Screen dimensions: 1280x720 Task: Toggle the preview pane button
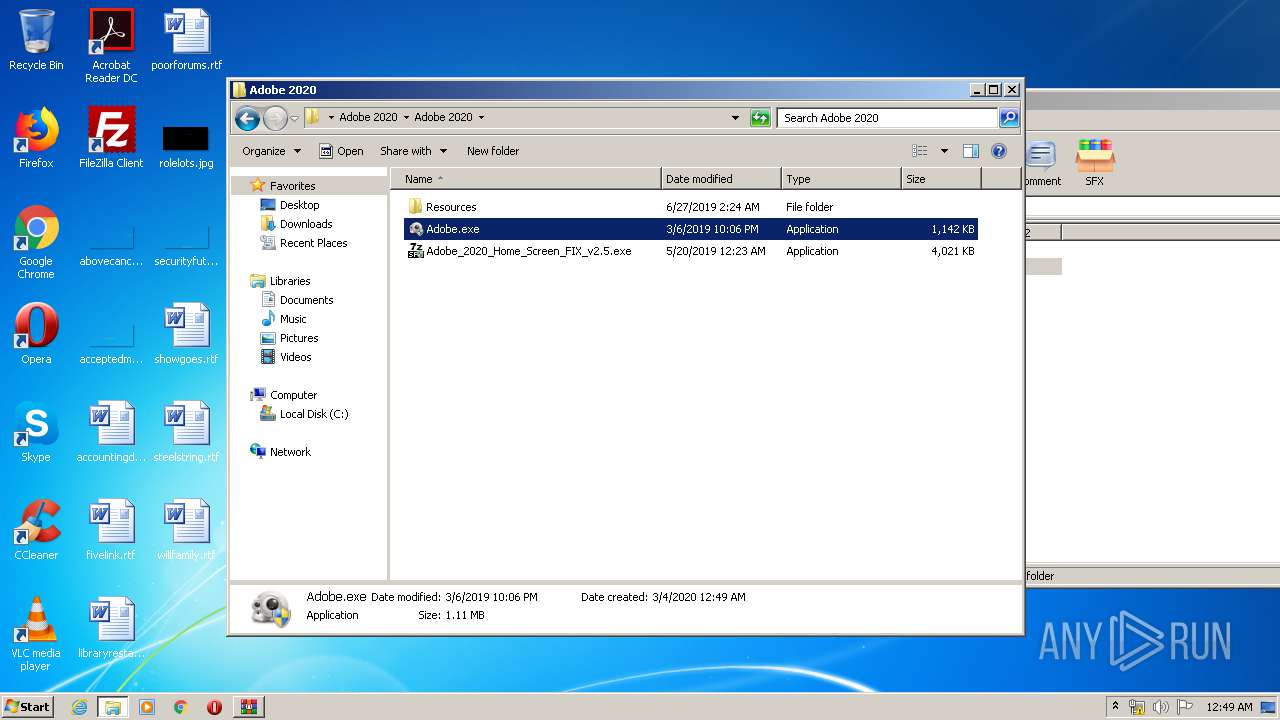click(x=970, y=151)
